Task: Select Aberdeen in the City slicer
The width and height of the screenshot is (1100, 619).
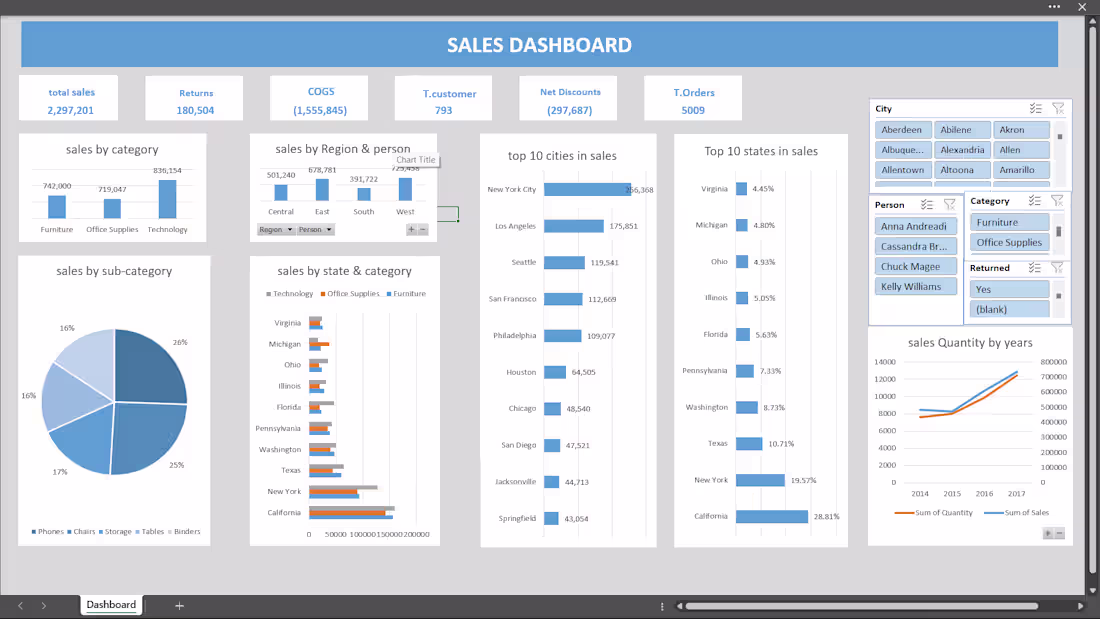Action: click(x=902, y=129)
